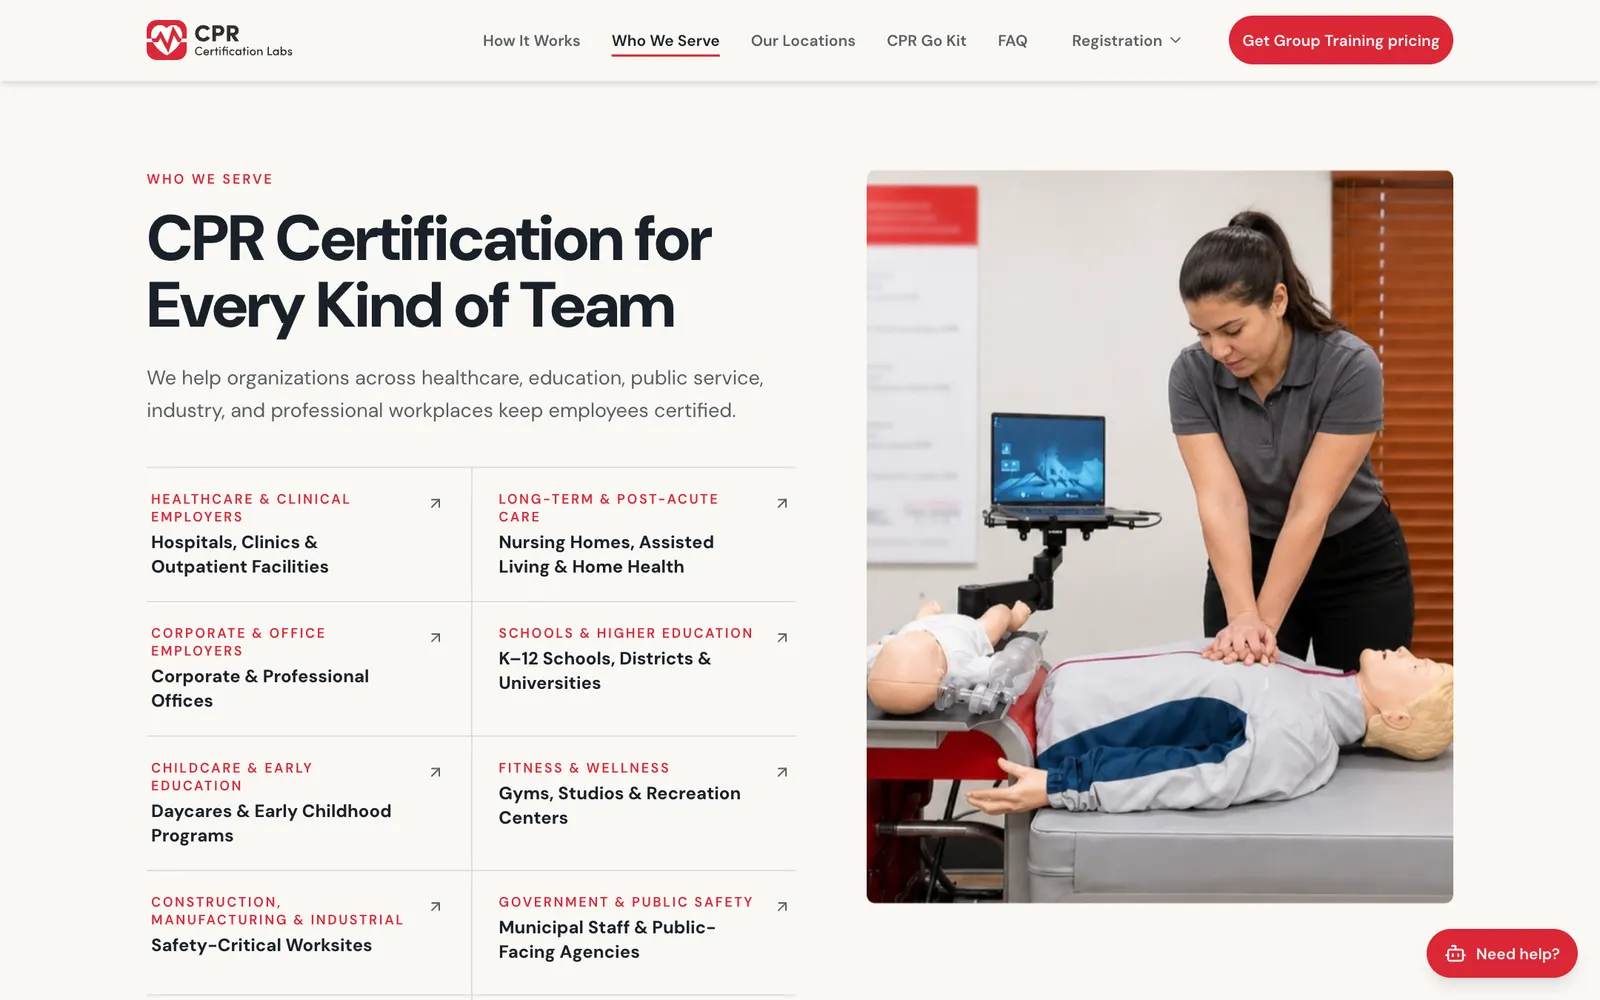This screenshot has width=1600, height=1000.
Task: Open Our Locations nav link
Action: (803, 41)
